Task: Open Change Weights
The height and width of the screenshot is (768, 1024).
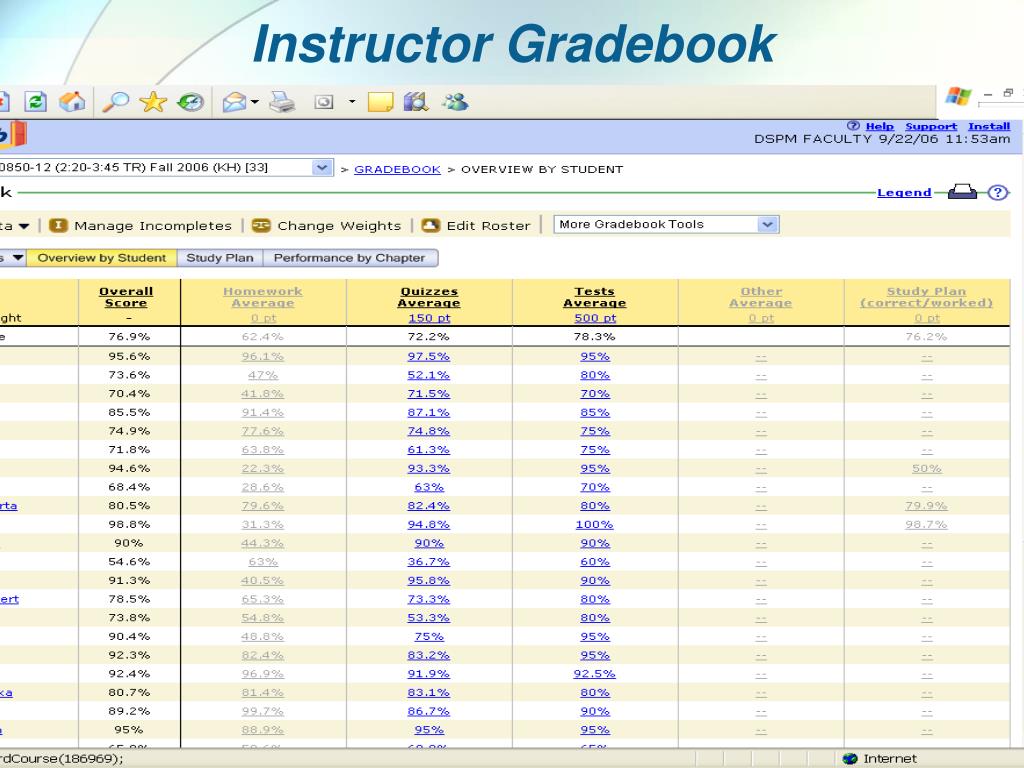Action: click(339, 225)
